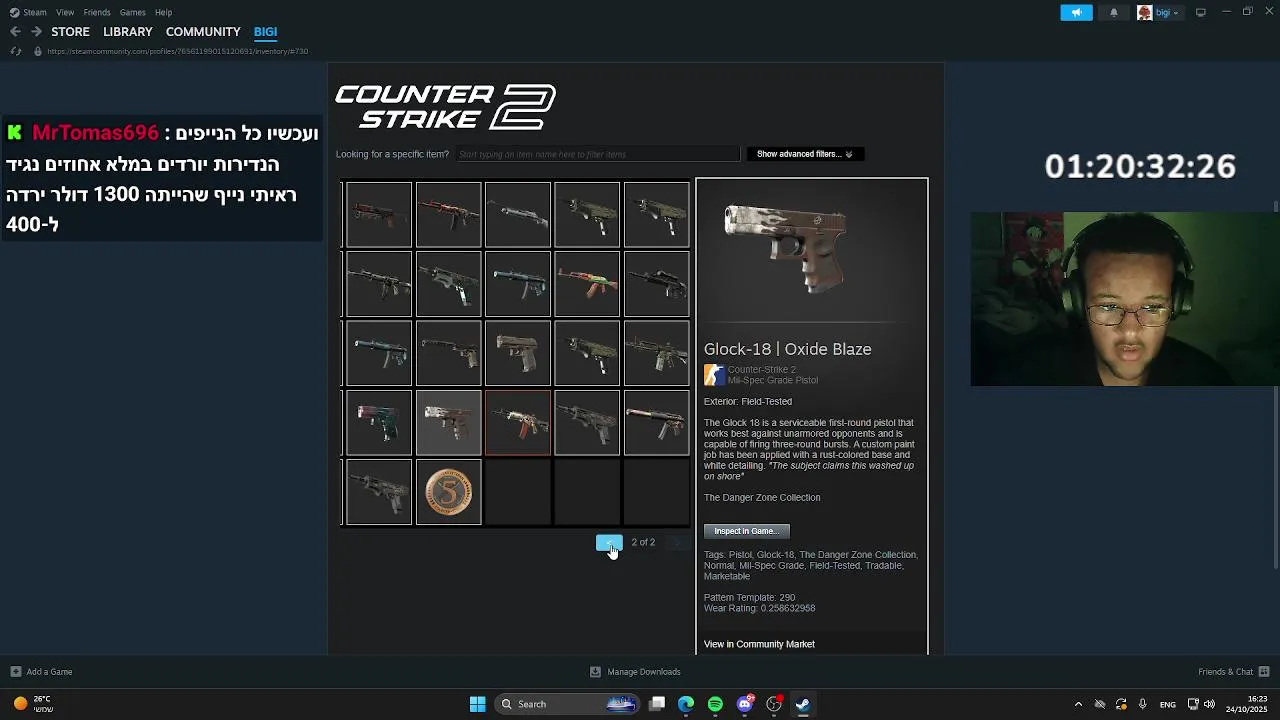
Task: Expand Show advanced filters
Action: (805, 154)
